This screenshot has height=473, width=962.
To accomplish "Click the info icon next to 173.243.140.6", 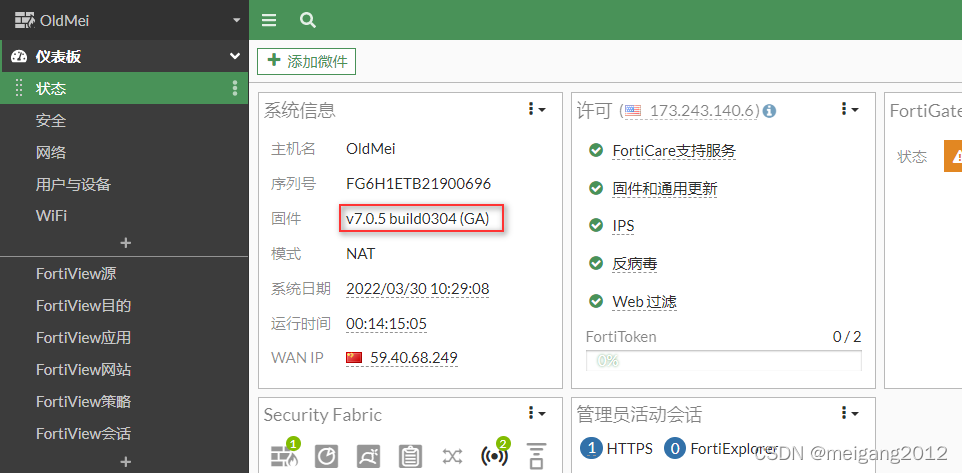I will coord(769,111).
